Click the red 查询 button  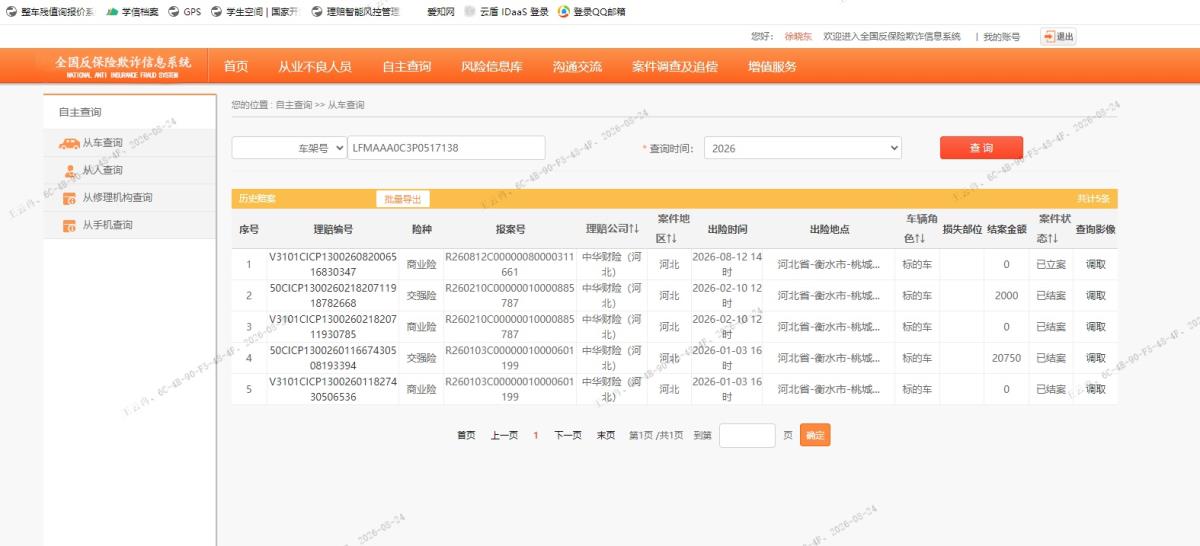(x=981, y=148)
